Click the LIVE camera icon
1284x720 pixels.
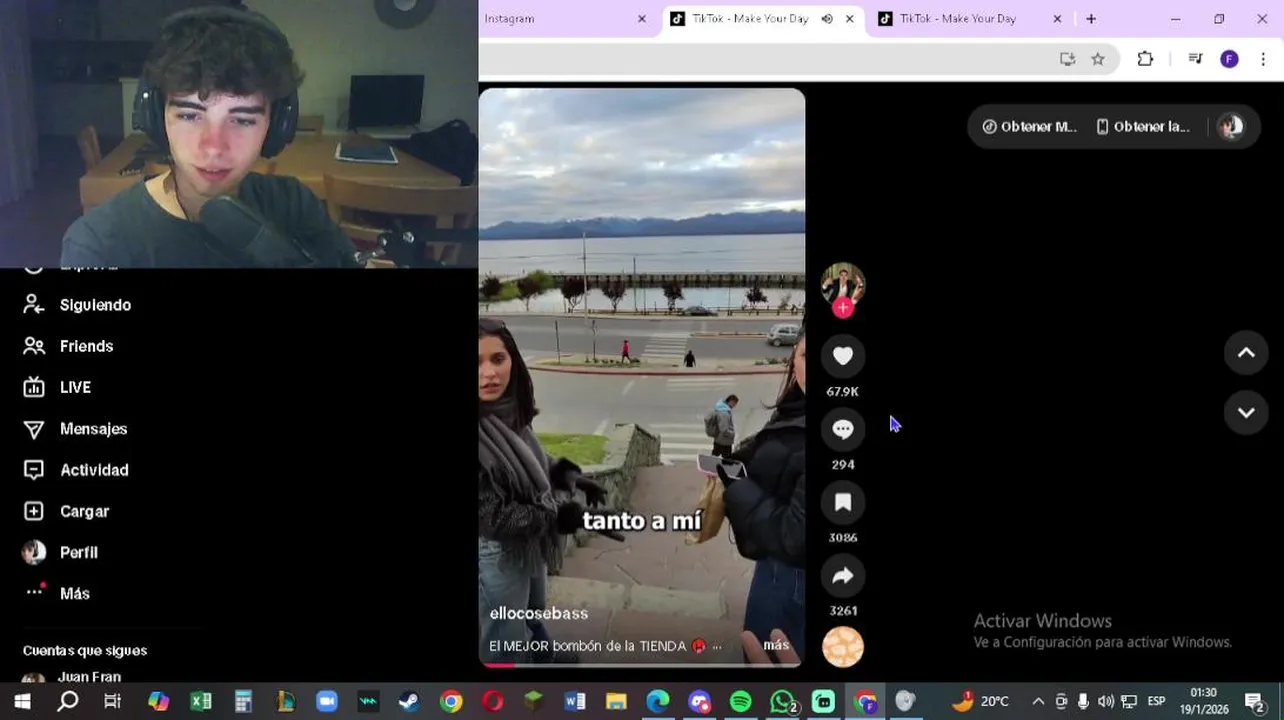pyautogui.click(x=34, y=387)
